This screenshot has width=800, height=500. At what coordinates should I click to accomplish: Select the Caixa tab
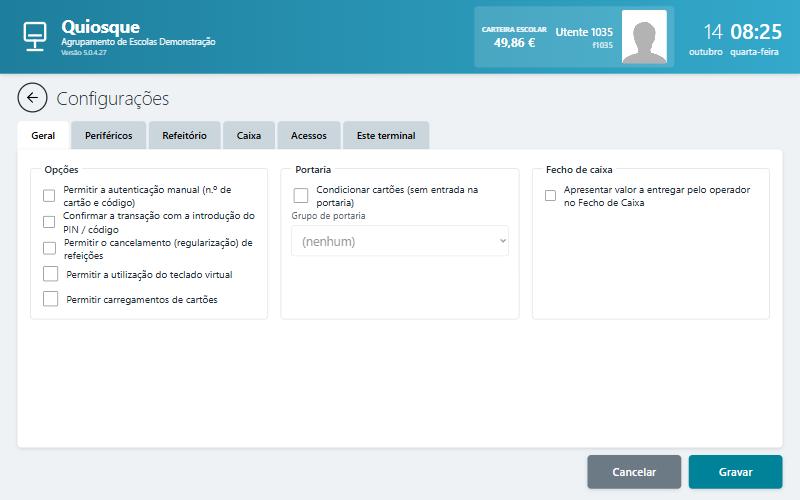tap(249, 136)
